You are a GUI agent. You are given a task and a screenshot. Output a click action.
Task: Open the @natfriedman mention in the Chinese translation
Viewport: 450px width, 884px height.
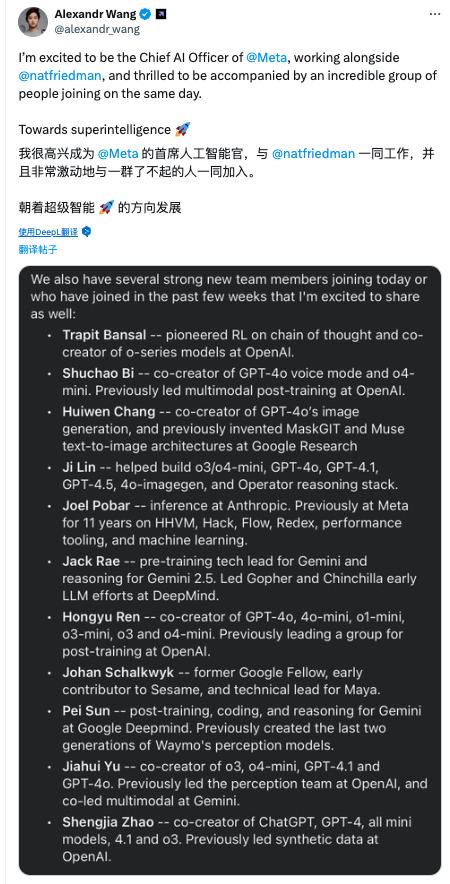[x=313, y=154]
